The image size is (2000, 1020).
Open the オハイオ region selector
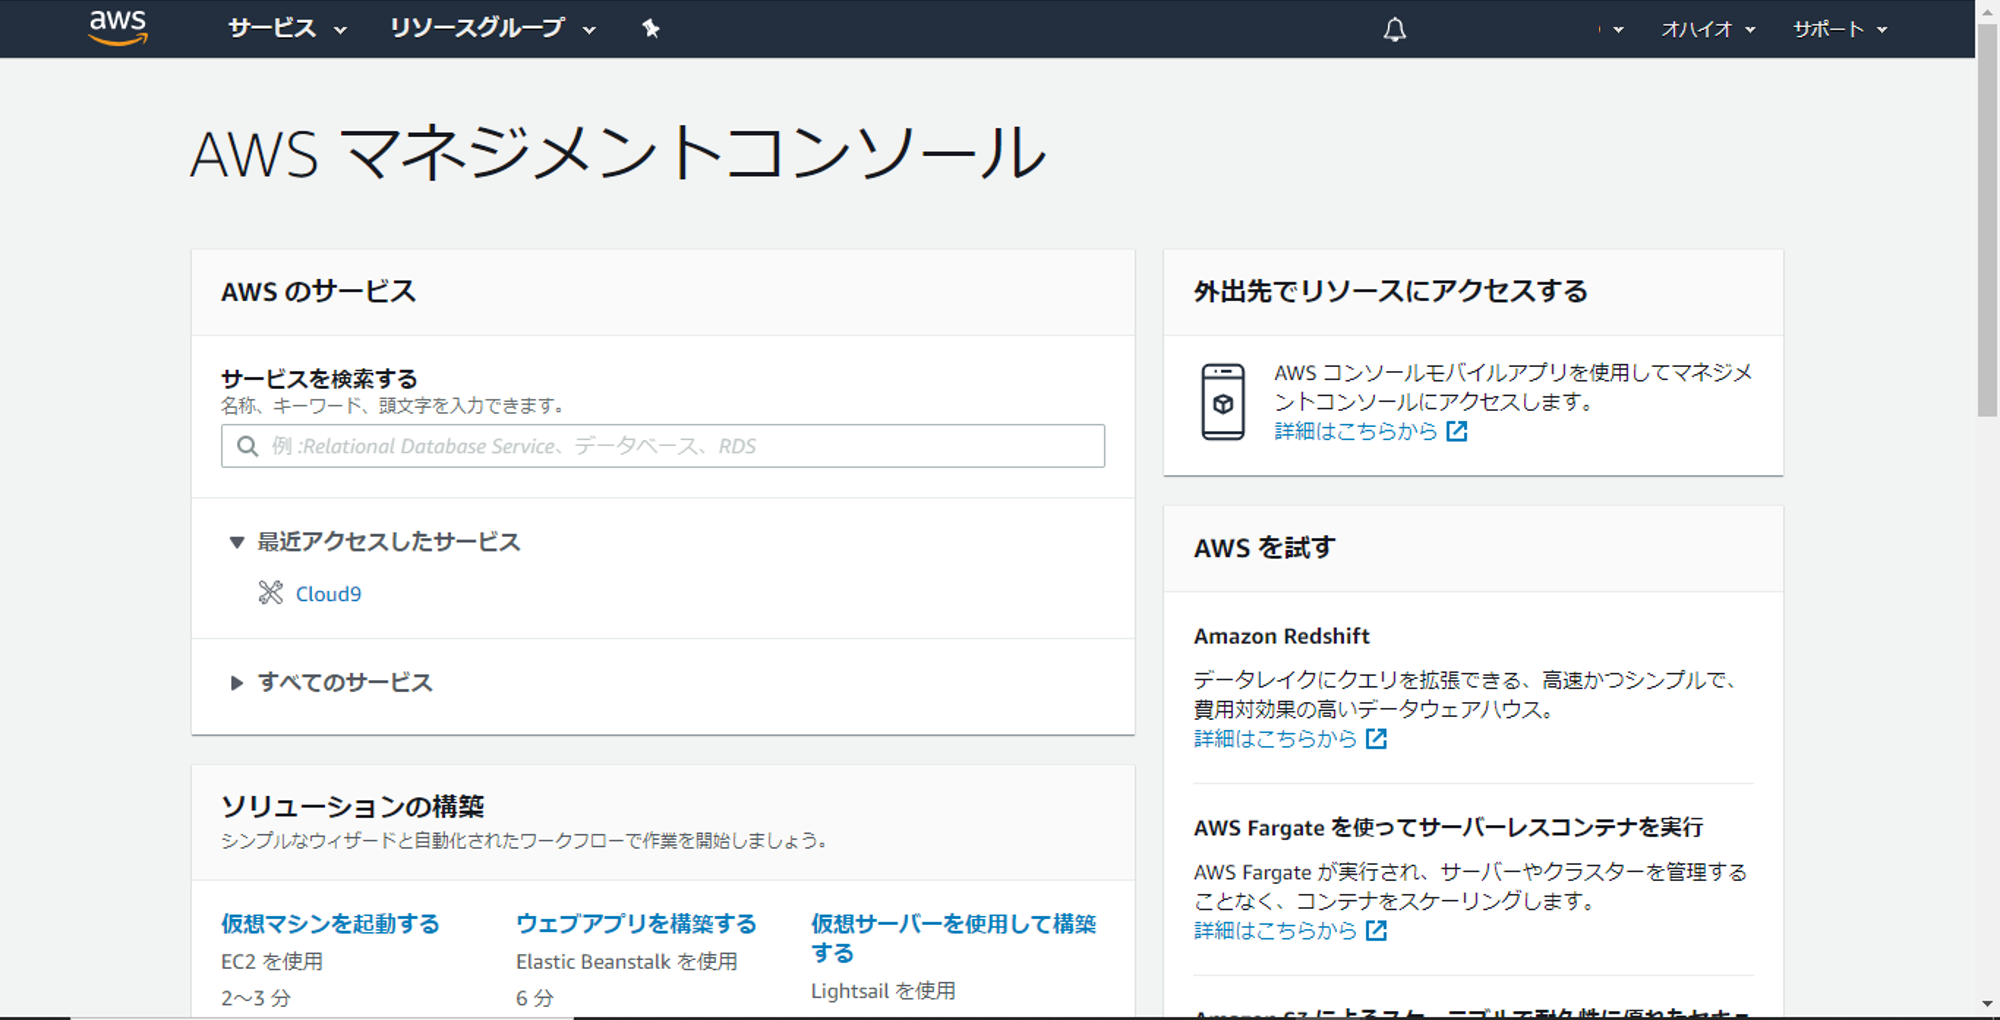[1708, 30]
